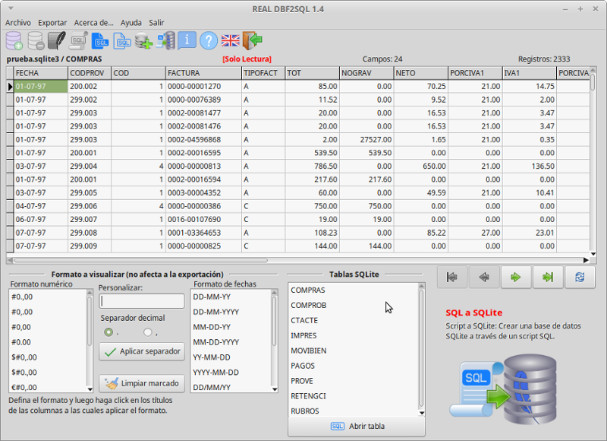Viewport: 607px width, 441px height.
Task: Click the CODPROV column header
Action: click(89, 73)
